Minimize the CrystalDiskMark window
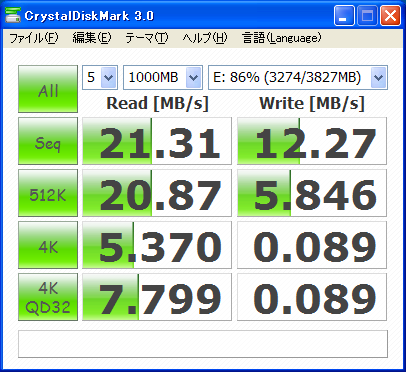 tap(344, 16)
